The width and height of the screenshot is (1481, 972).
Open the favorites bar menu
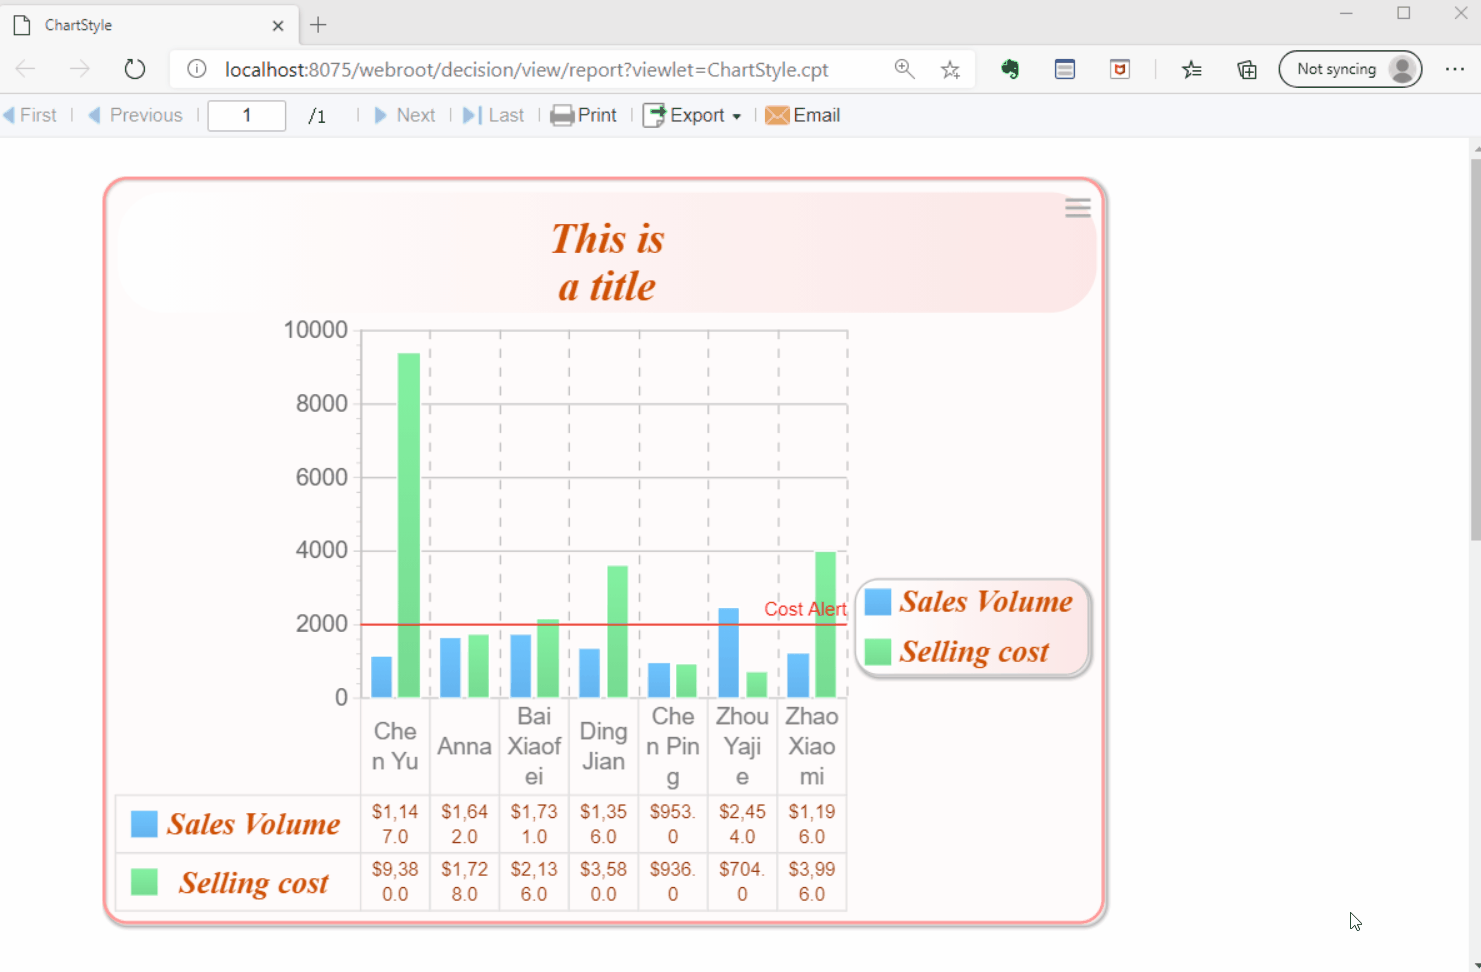[x=1192, y=69]
